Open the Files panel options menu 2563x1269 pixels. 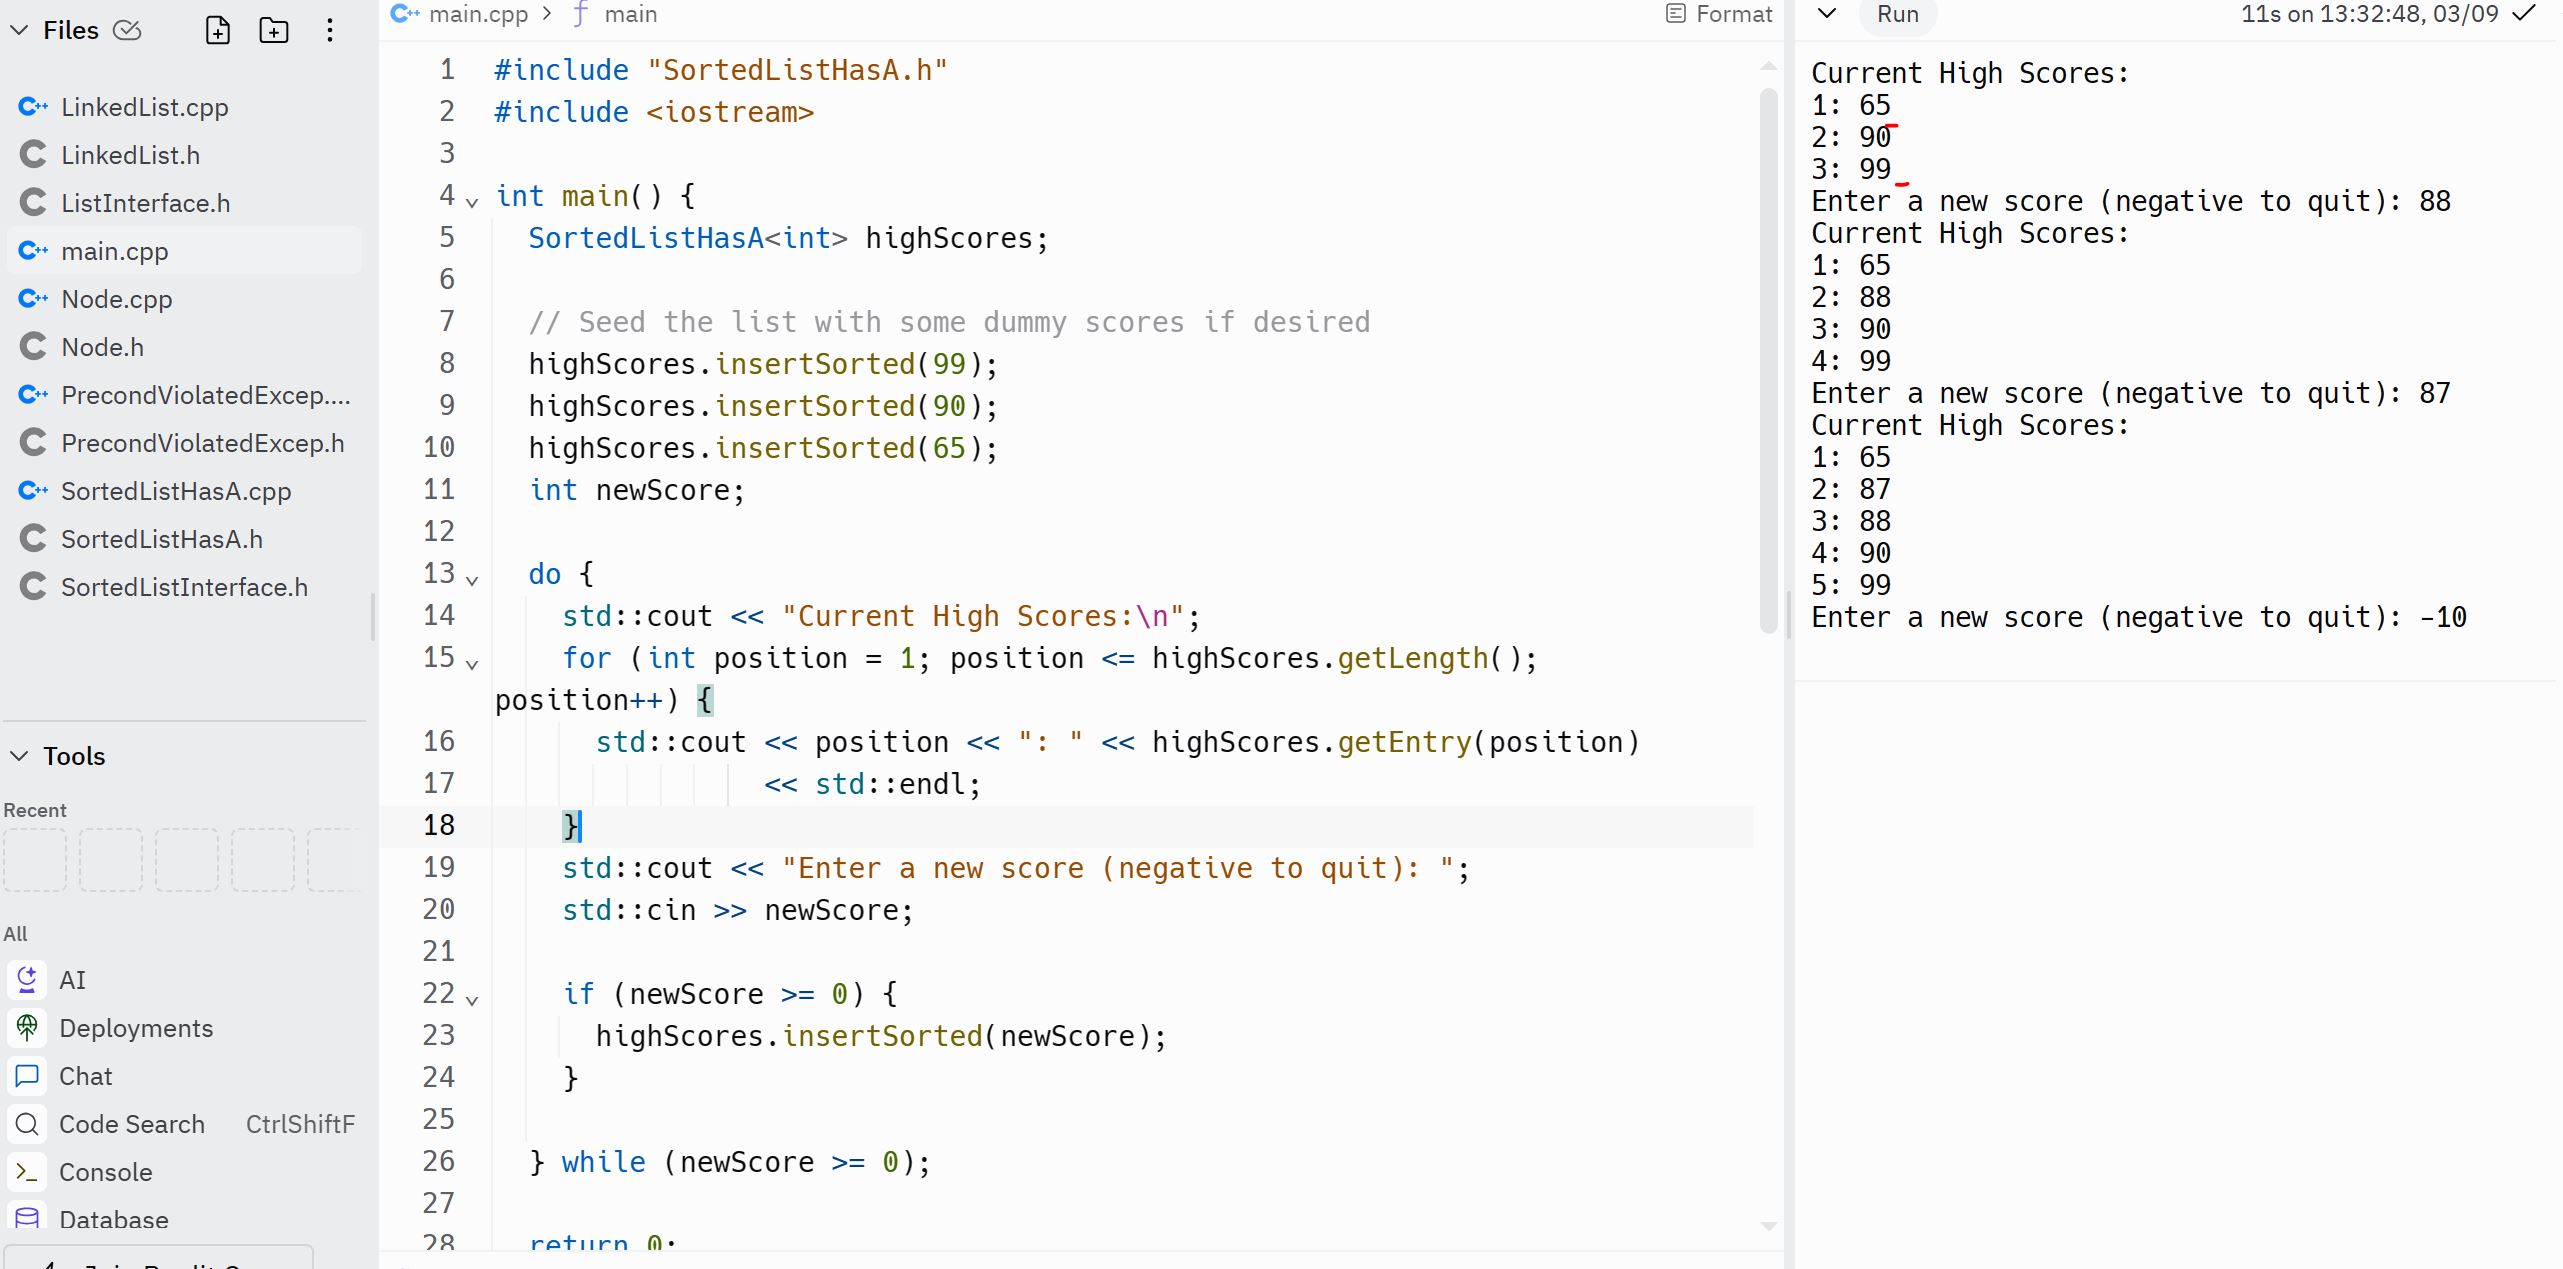[x=329, y=30]
